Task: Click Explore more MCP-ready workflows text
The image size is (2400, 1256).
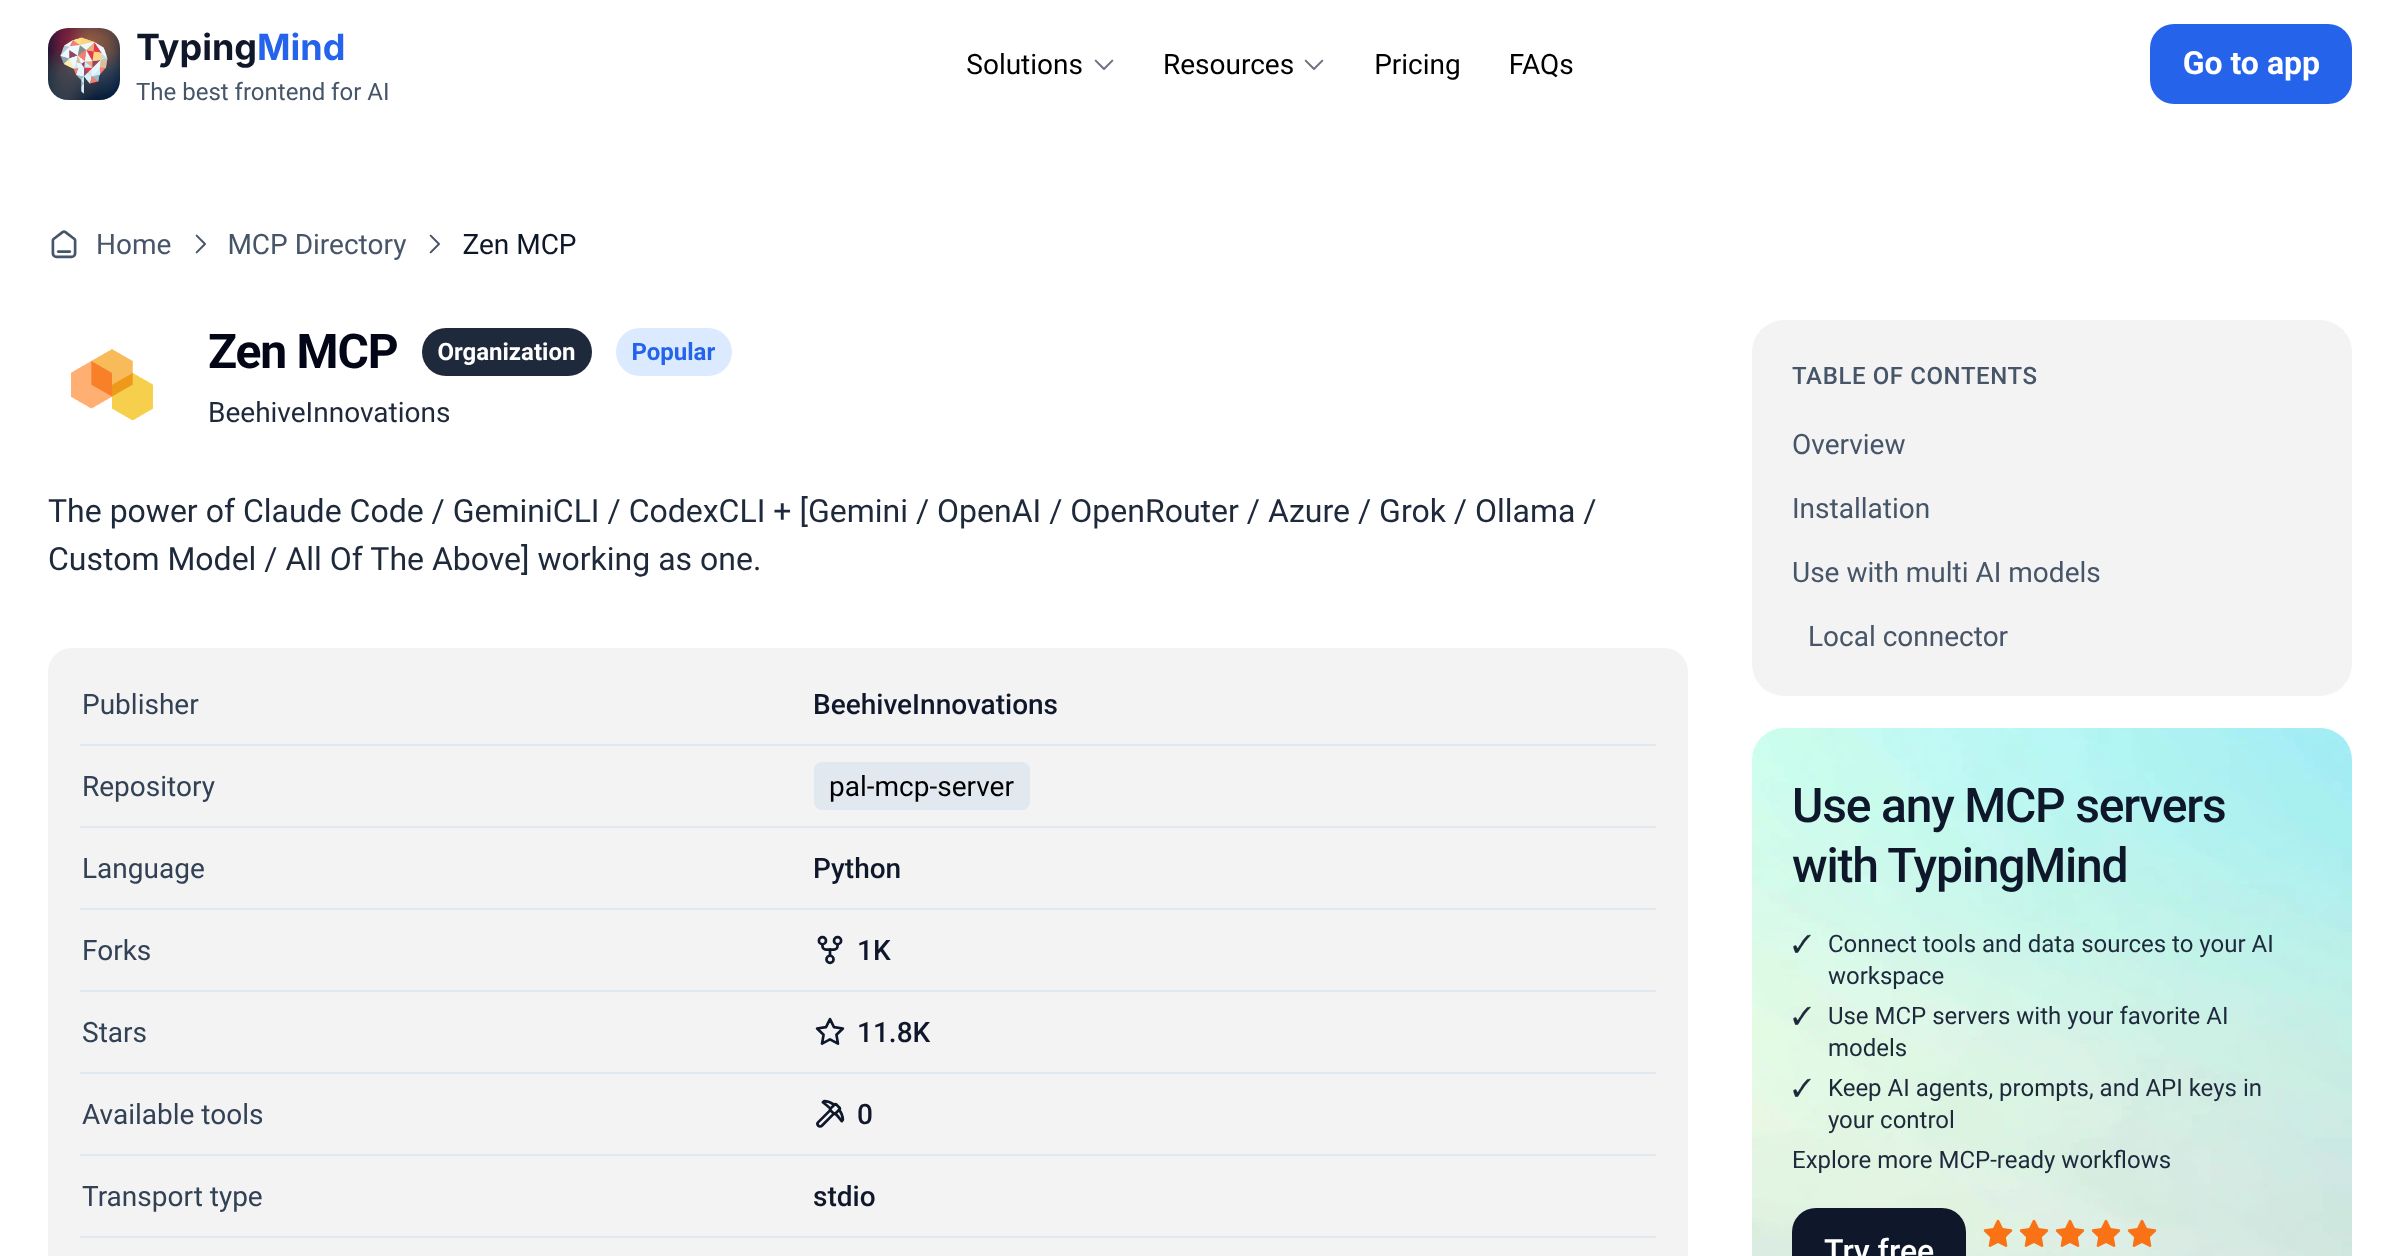Action: [x=1981, y=1160]
